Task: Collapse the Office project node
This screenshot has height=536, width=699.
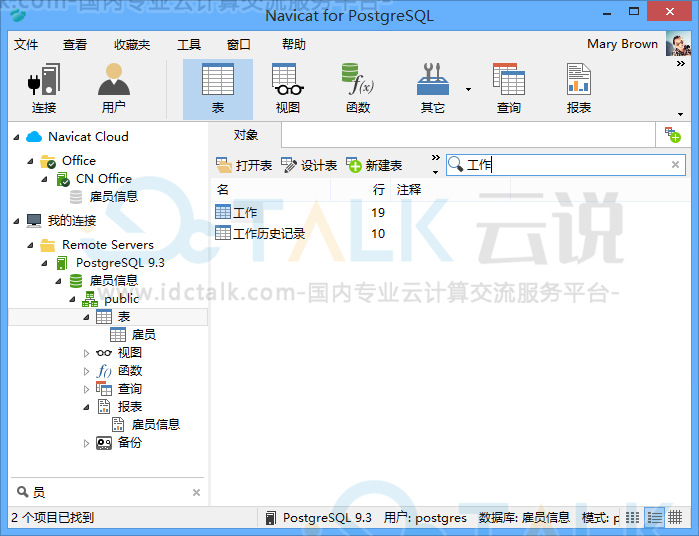Action: (30, 161)
